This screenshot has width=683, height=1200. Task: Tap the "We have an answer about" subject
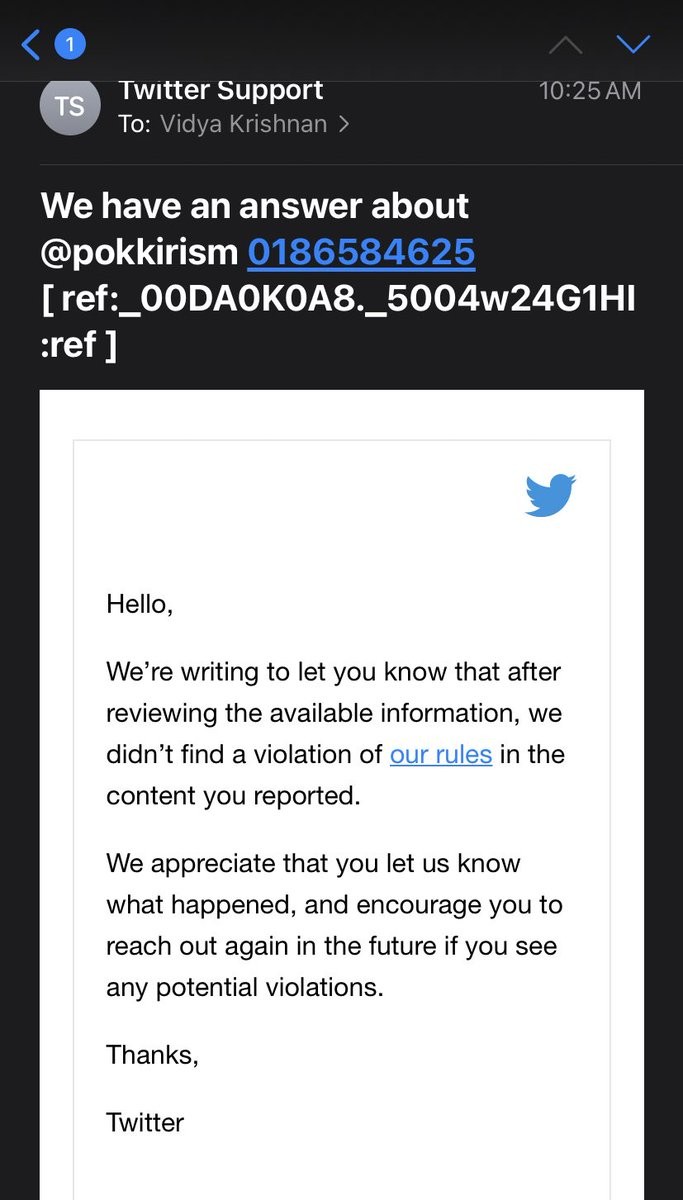tap(254, 206)
